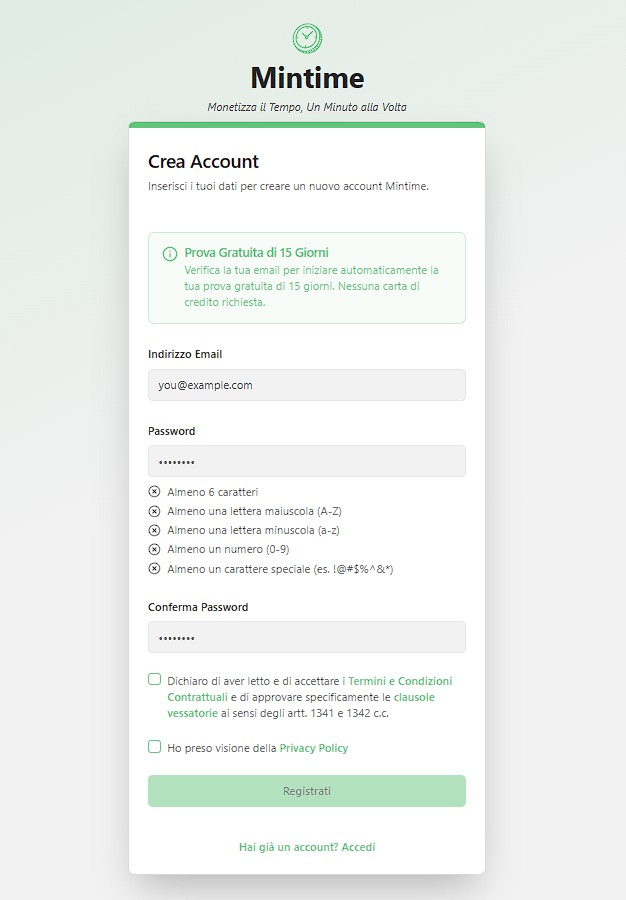This screenshot has width=626, height=900.
Task: Open the Privacy Policy link
Action: [x=314, y=748]
